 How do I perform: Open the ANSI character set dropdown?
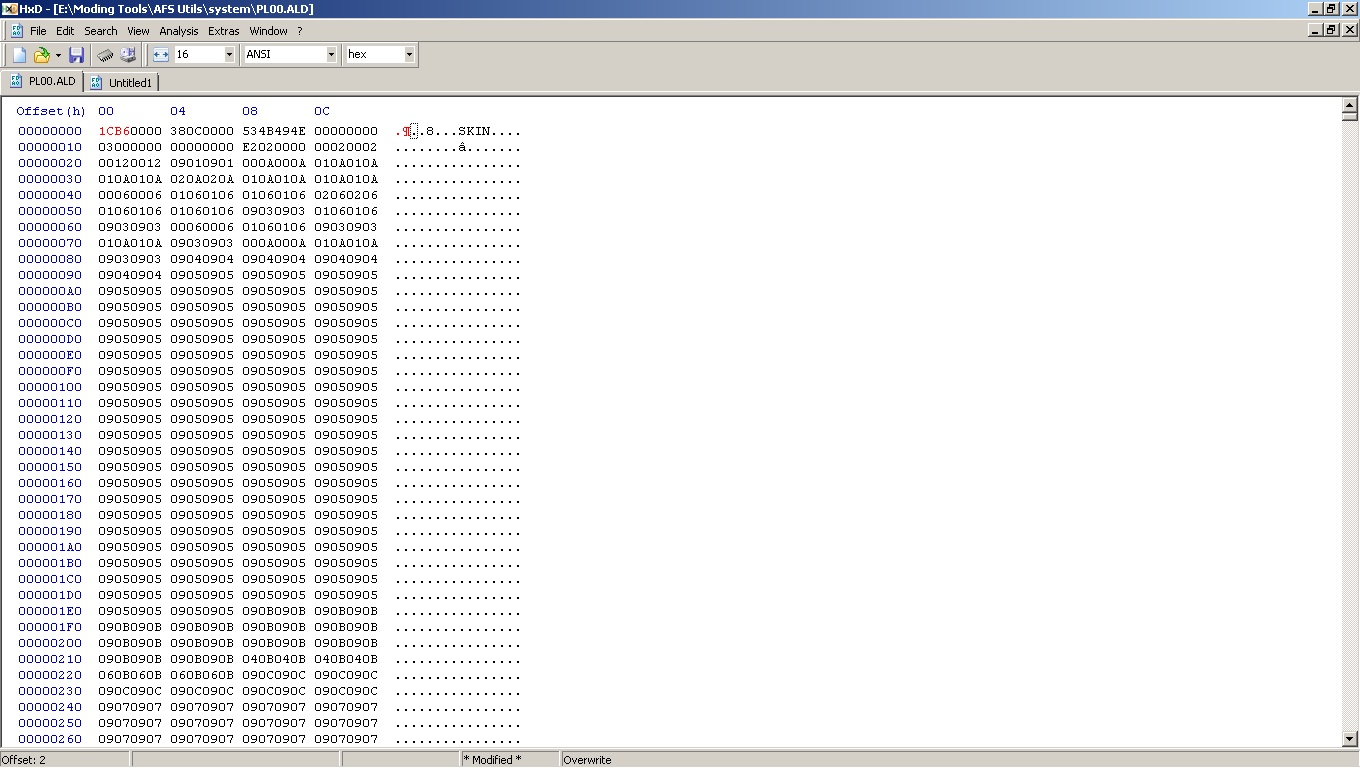331,55
